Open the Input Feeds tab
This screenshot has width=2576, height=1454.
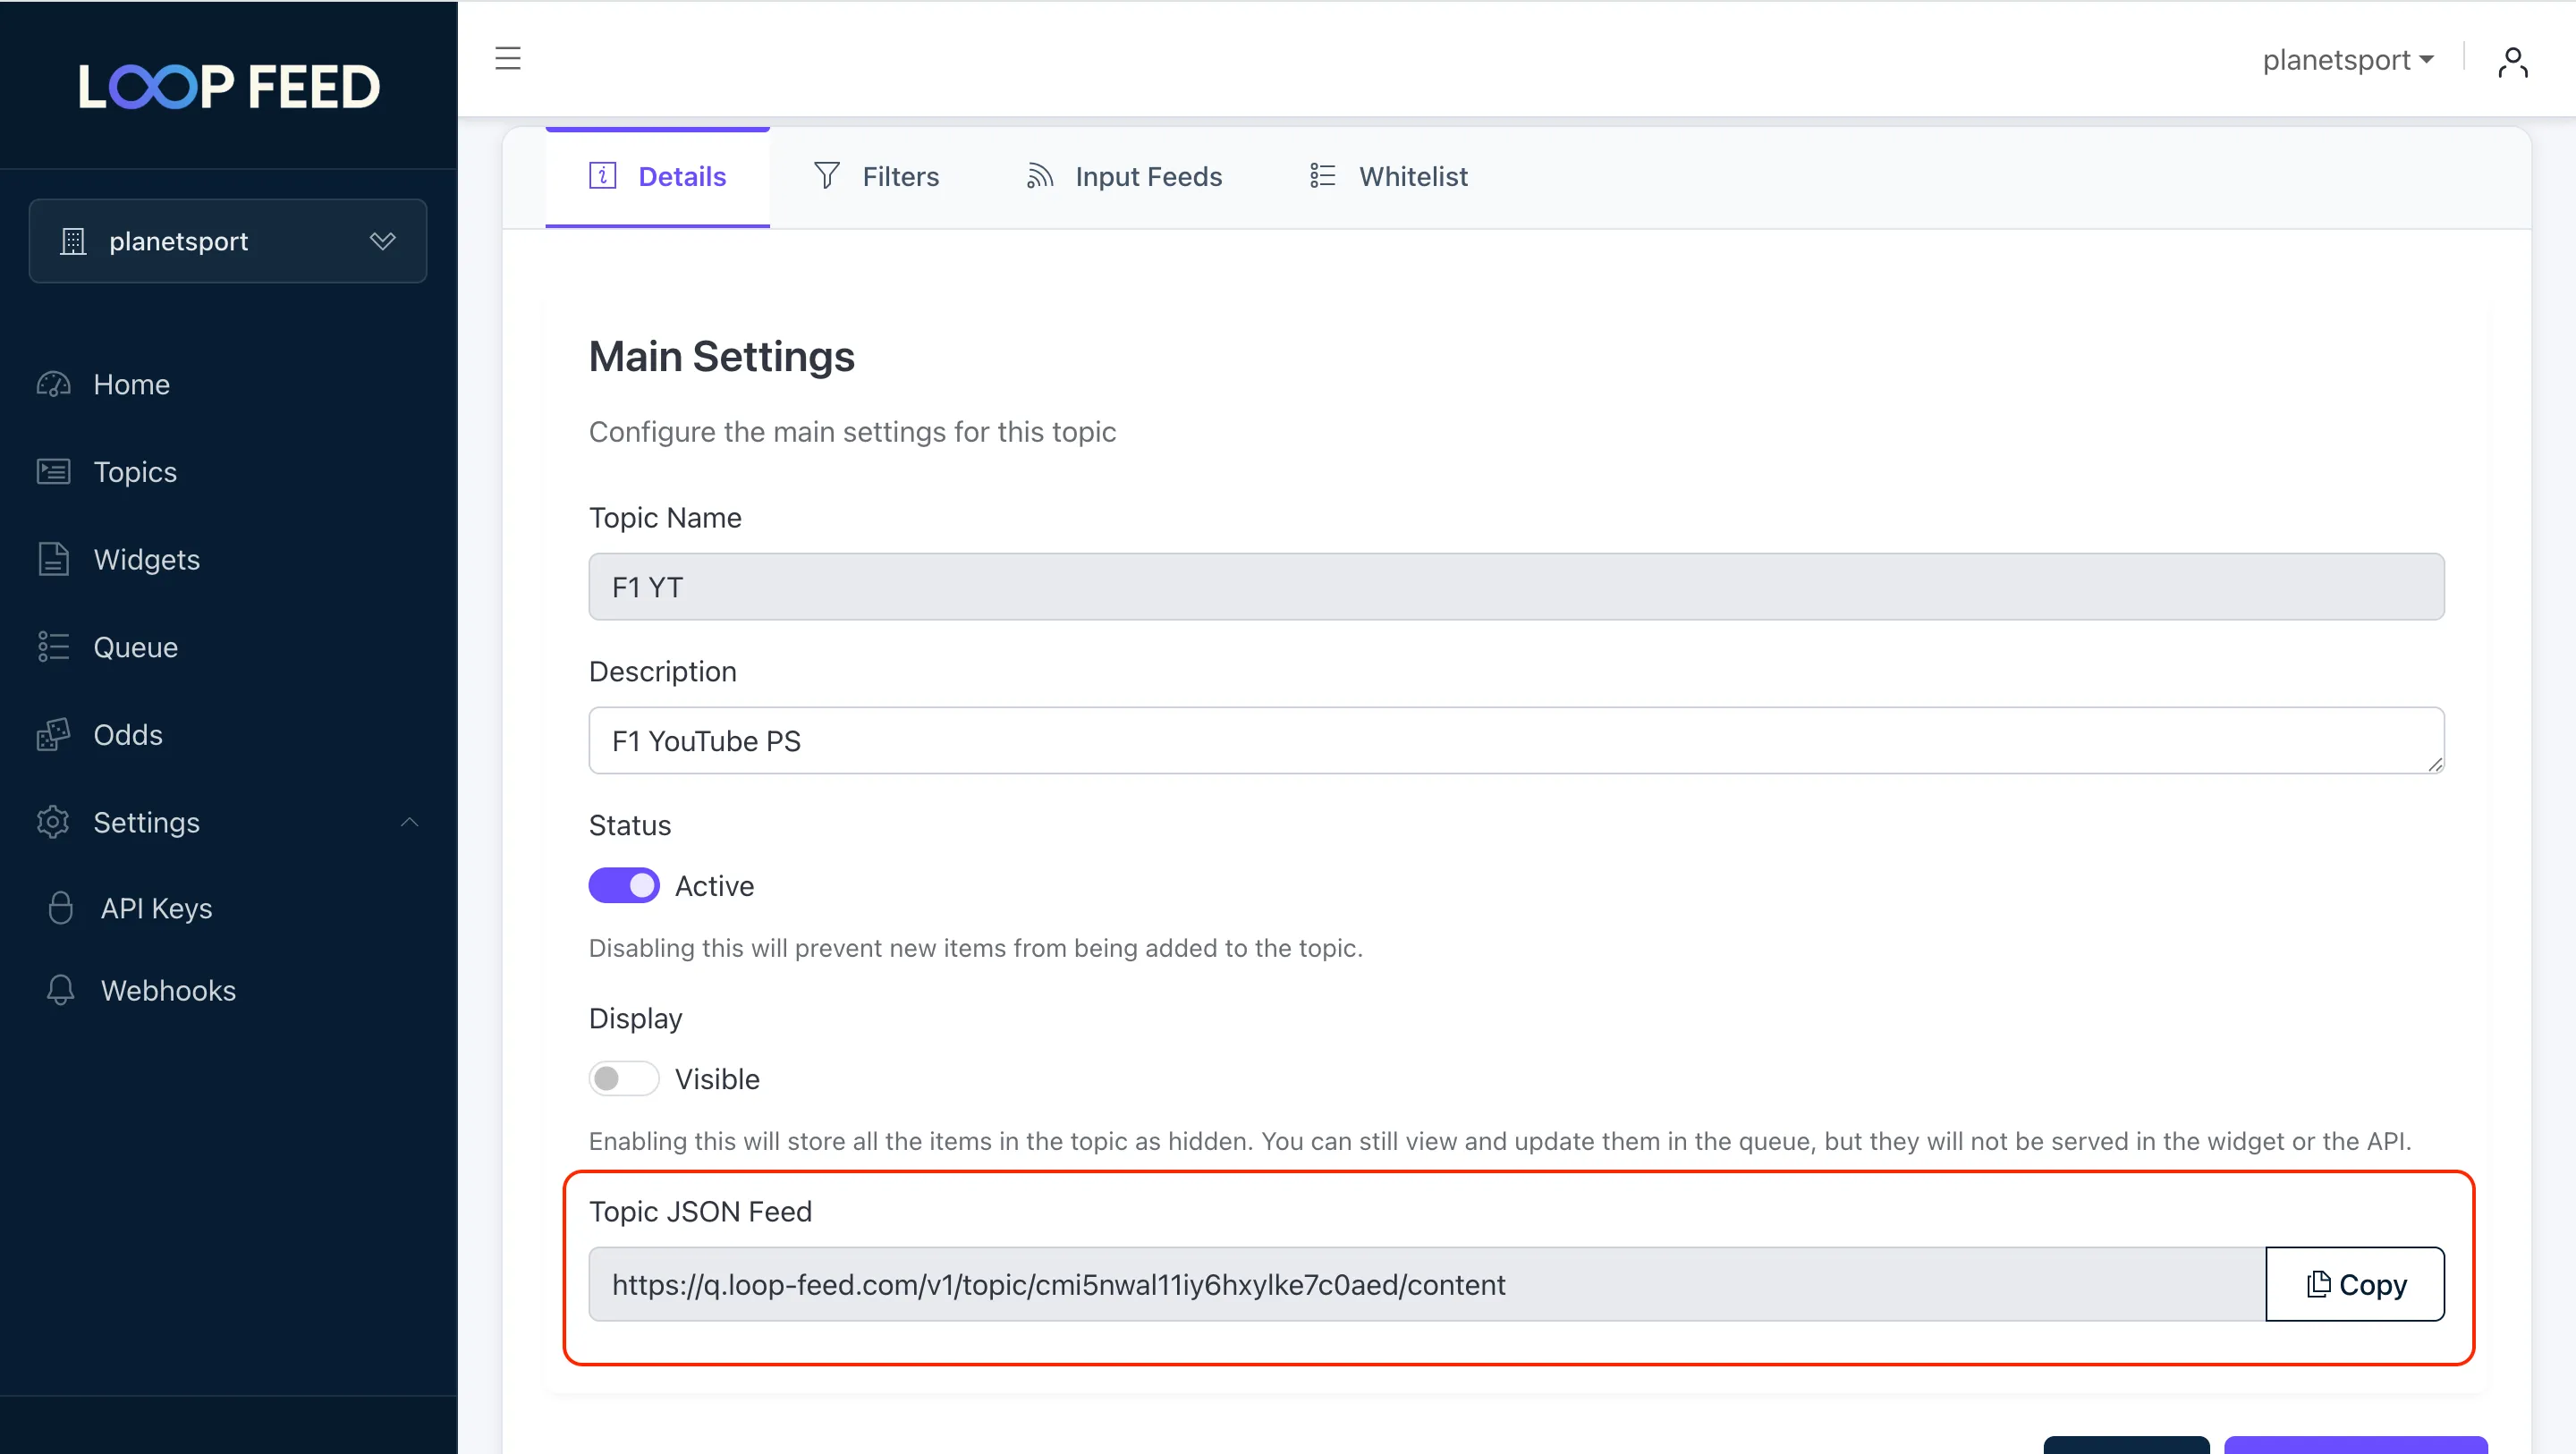coord(1124,177)
